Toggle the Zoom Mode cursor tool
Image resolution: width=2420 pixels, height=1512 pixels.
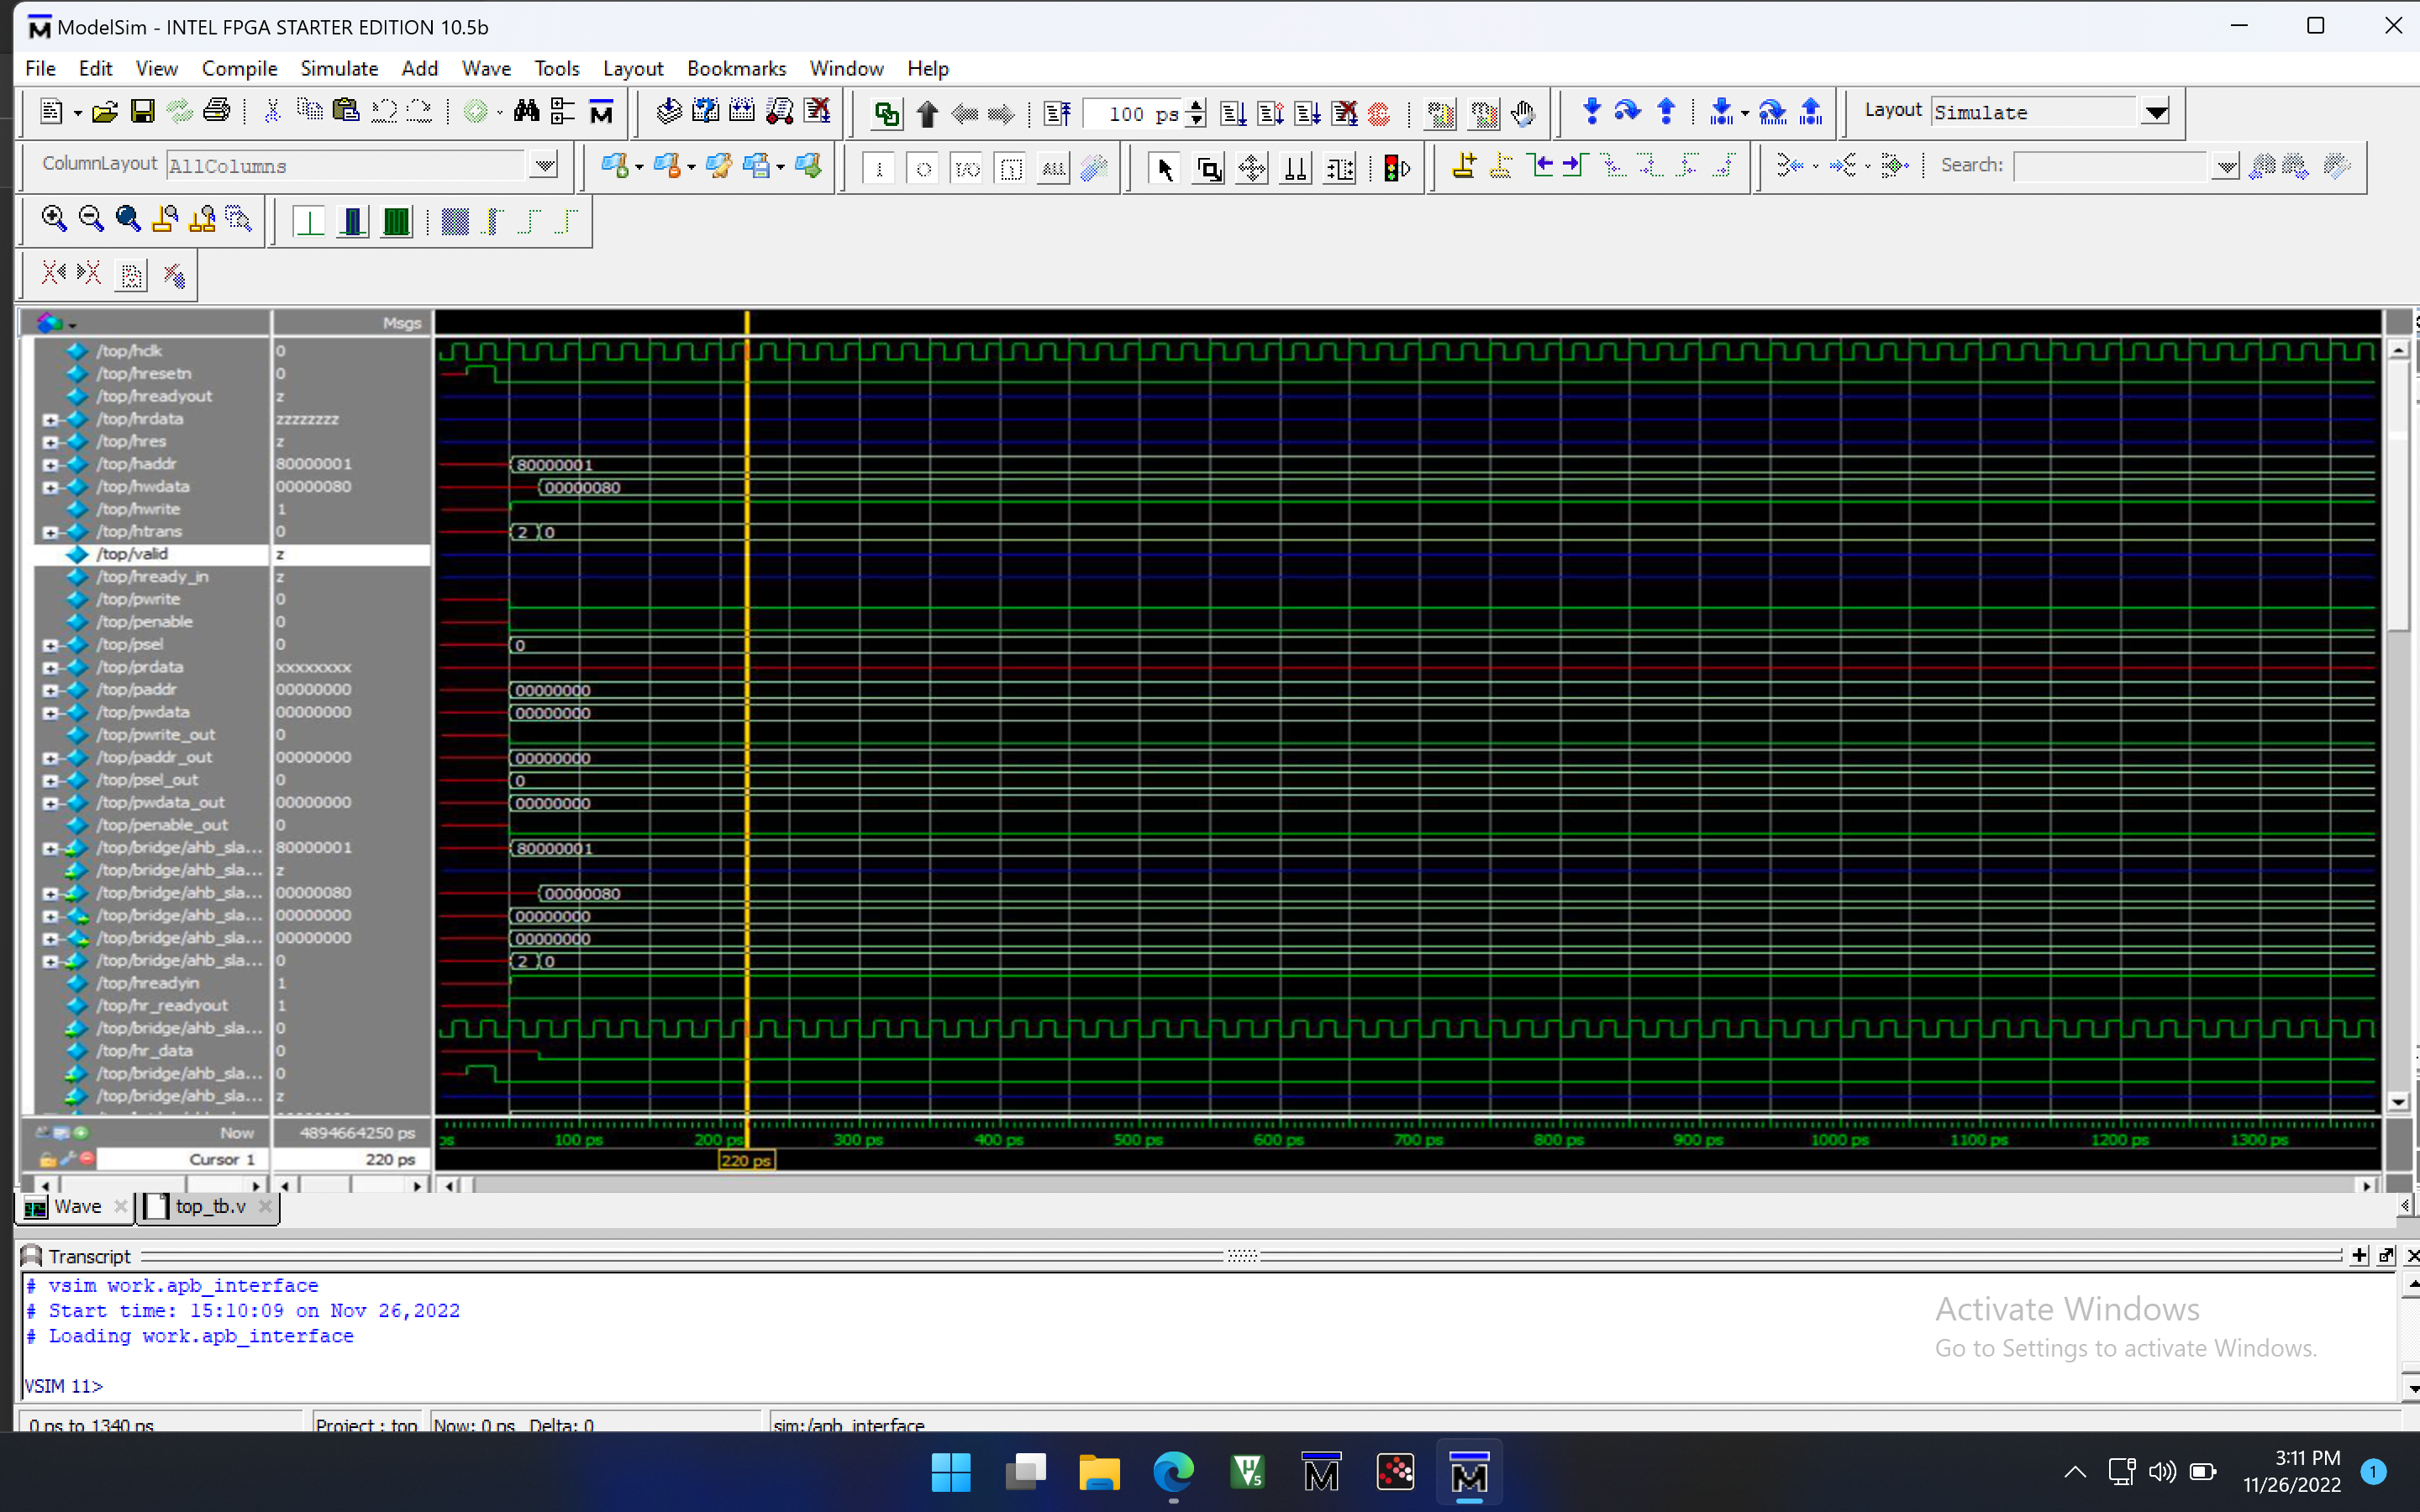point(1208,168)
